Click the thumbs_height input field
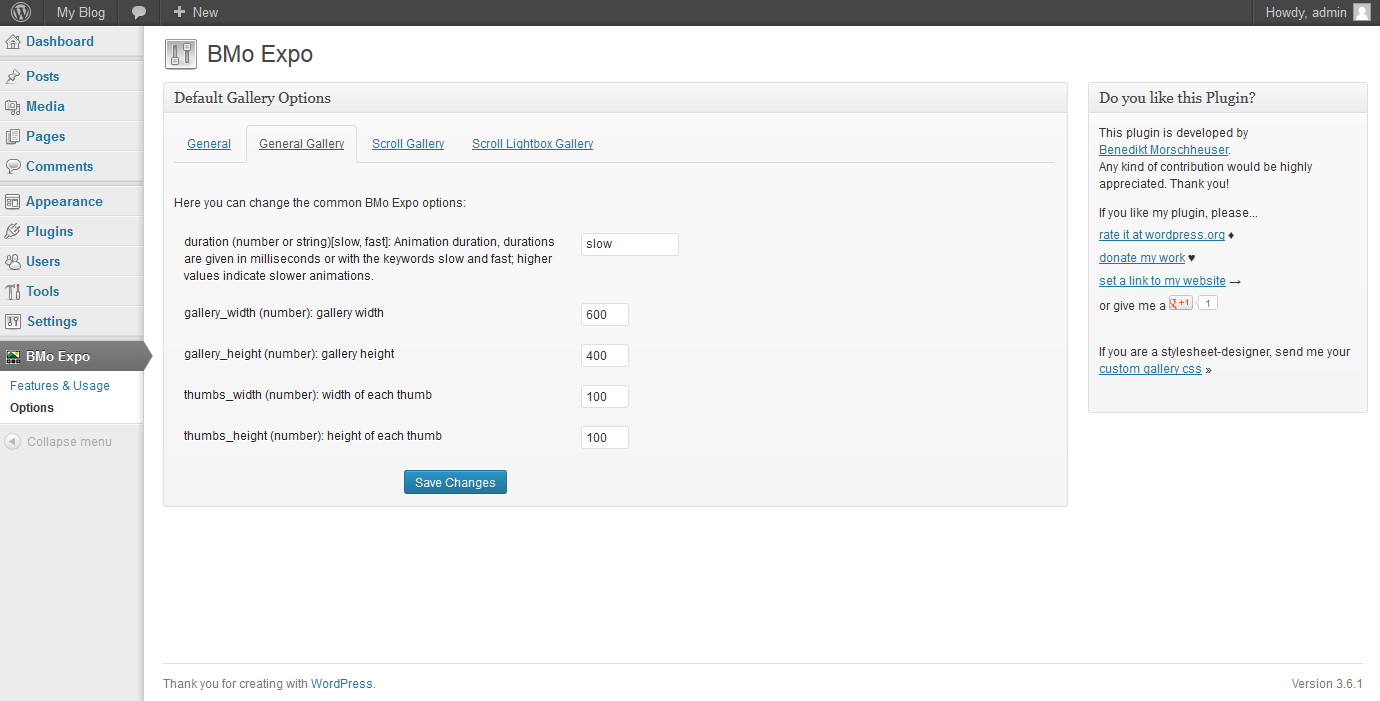The height and width of the screenshot is (701, 1380). [605, 437]
